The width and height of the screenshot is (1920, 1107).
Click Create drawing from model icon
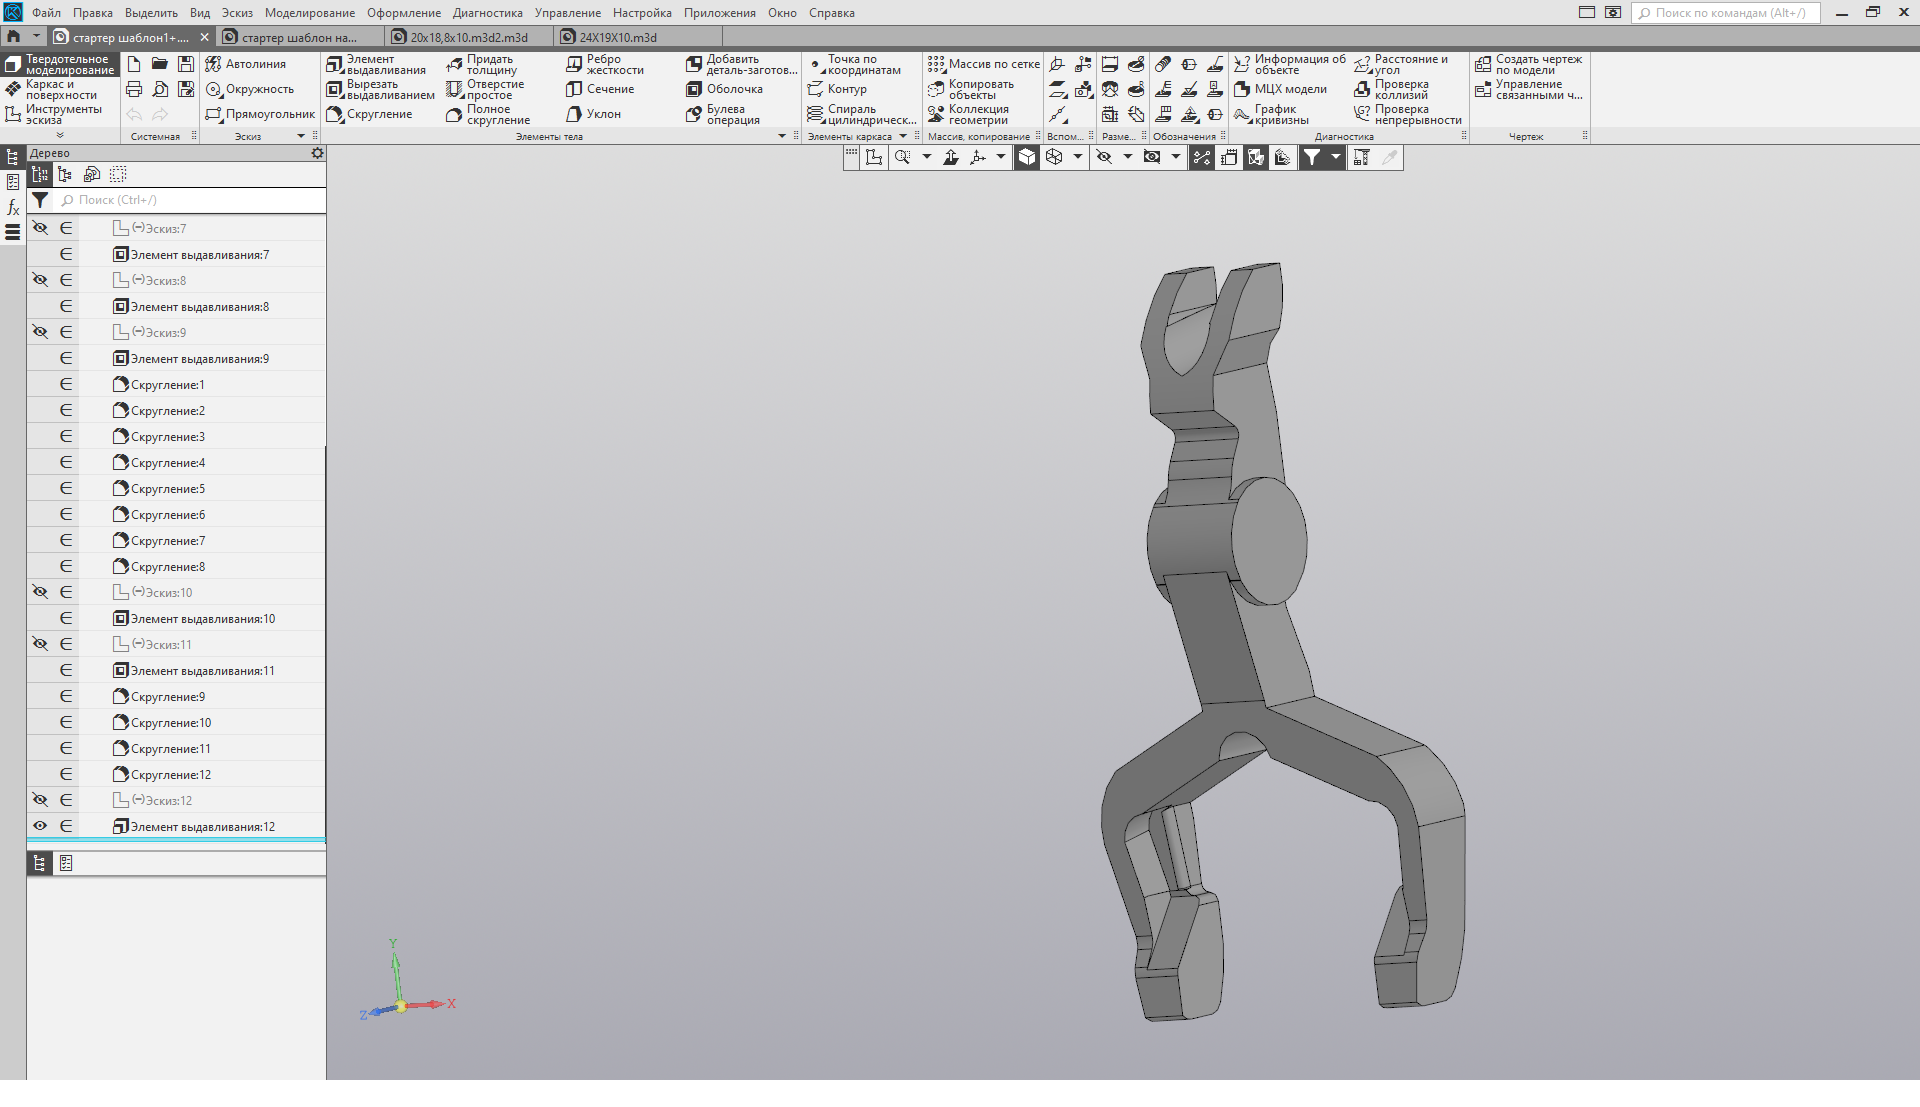(x=1483, y=64)
